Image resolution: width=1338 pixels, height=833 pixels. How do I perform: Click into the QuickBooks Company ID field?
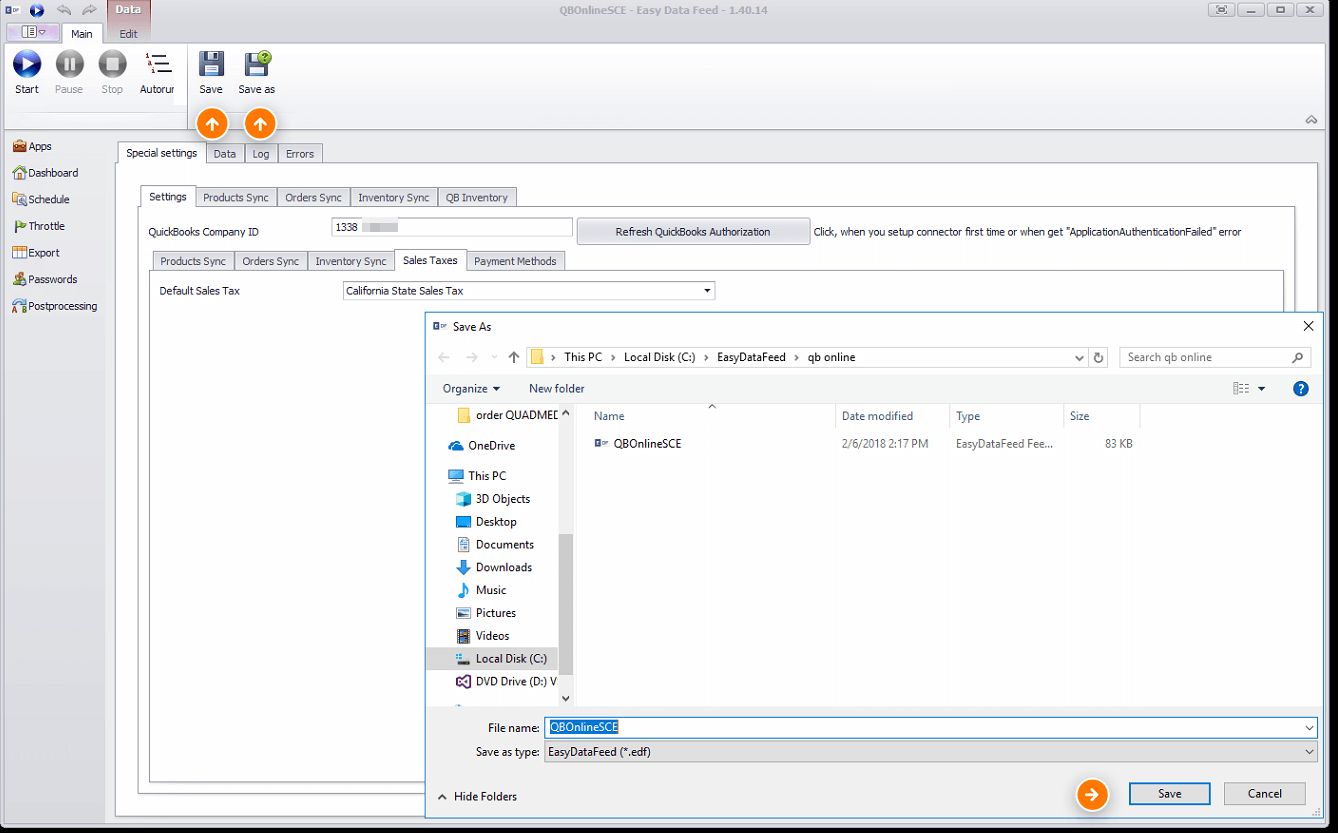[x=452, y=228]
